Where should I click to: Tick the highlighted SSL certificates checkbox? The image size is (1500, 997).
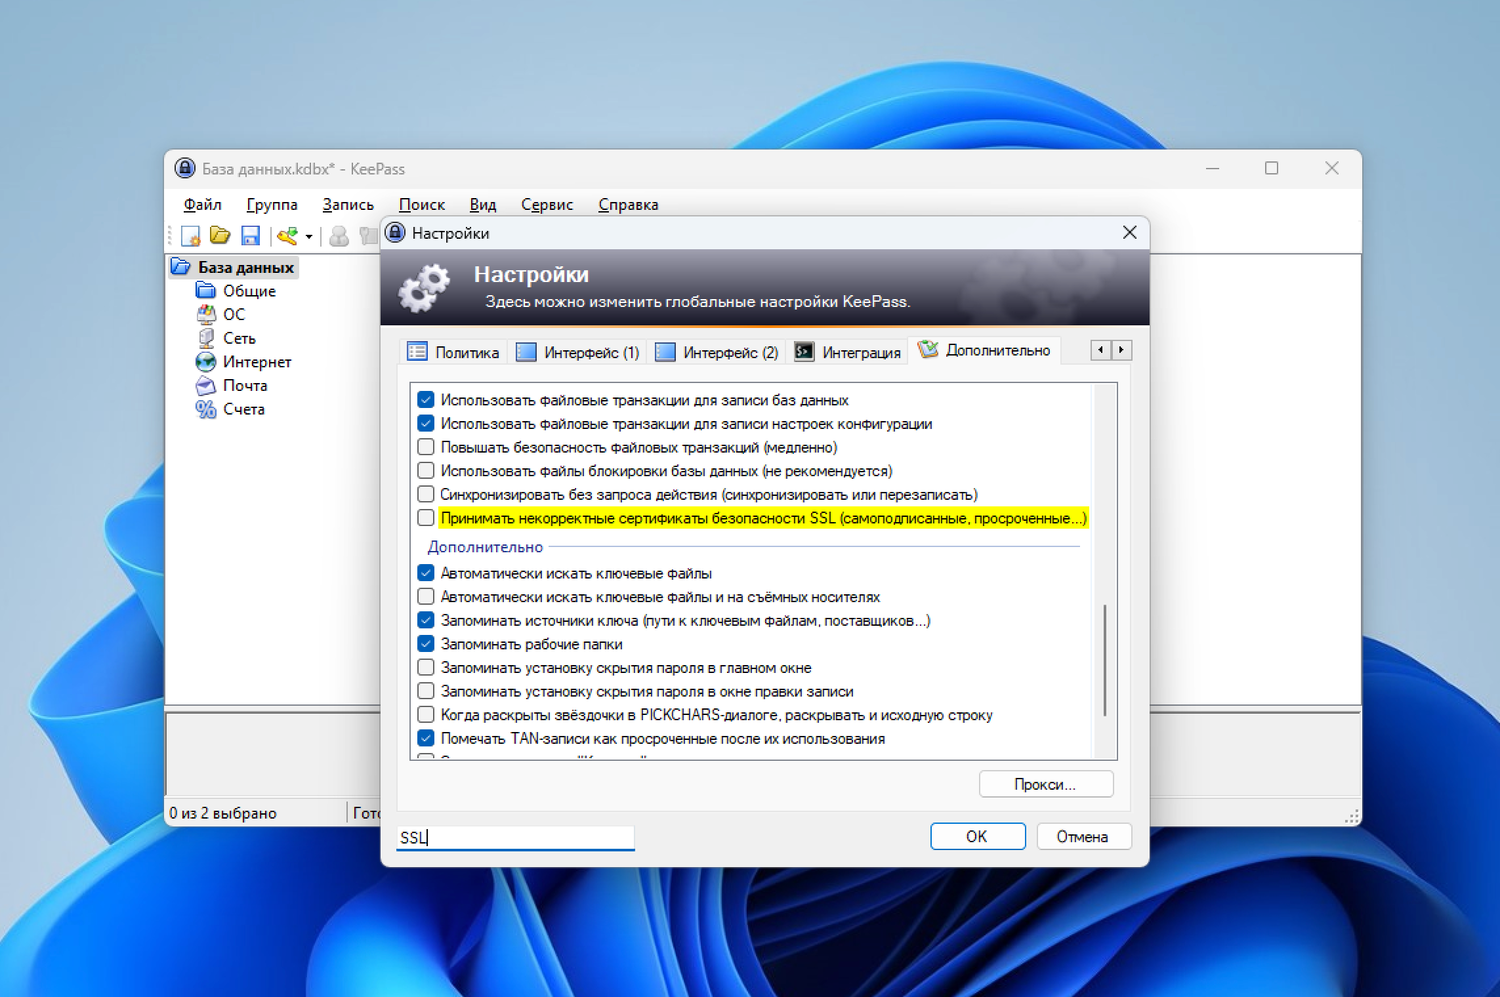pyautogui.click(x=426, y=518)
